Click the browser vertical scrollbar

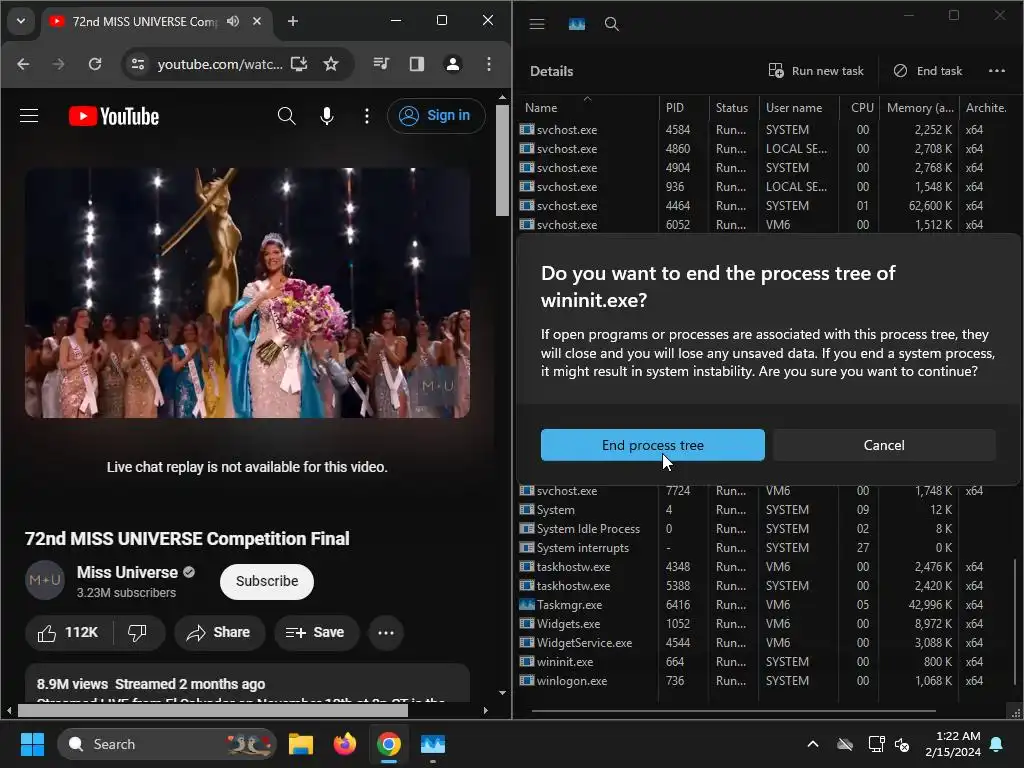[502, 159]
